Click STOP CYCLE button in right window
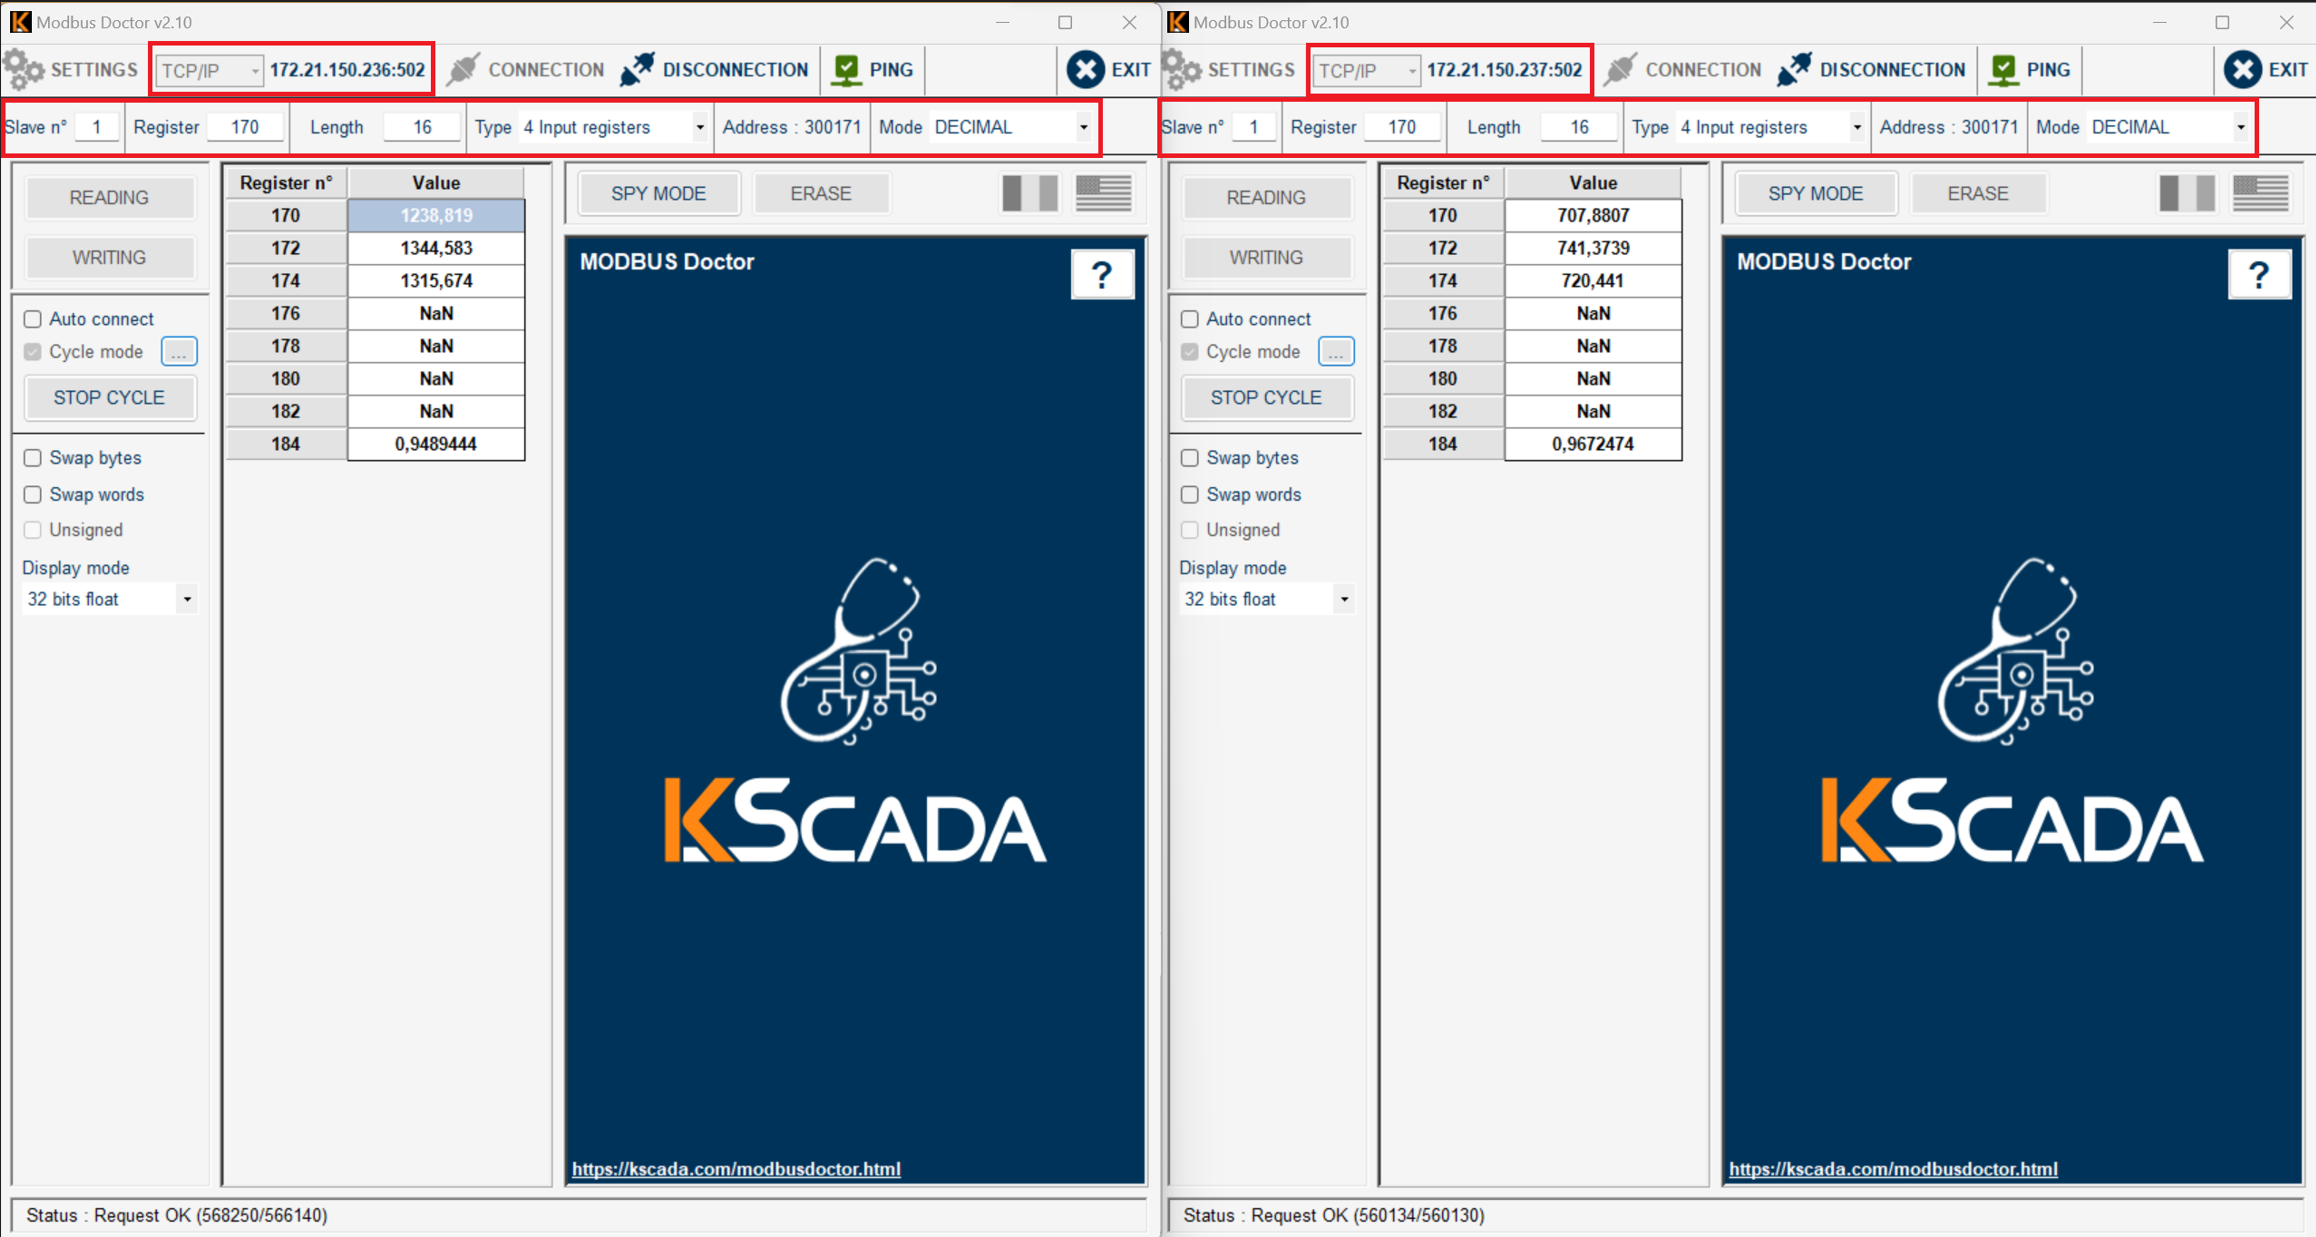This screenshot has width=2316, height=1237. tap(1265, 398)
